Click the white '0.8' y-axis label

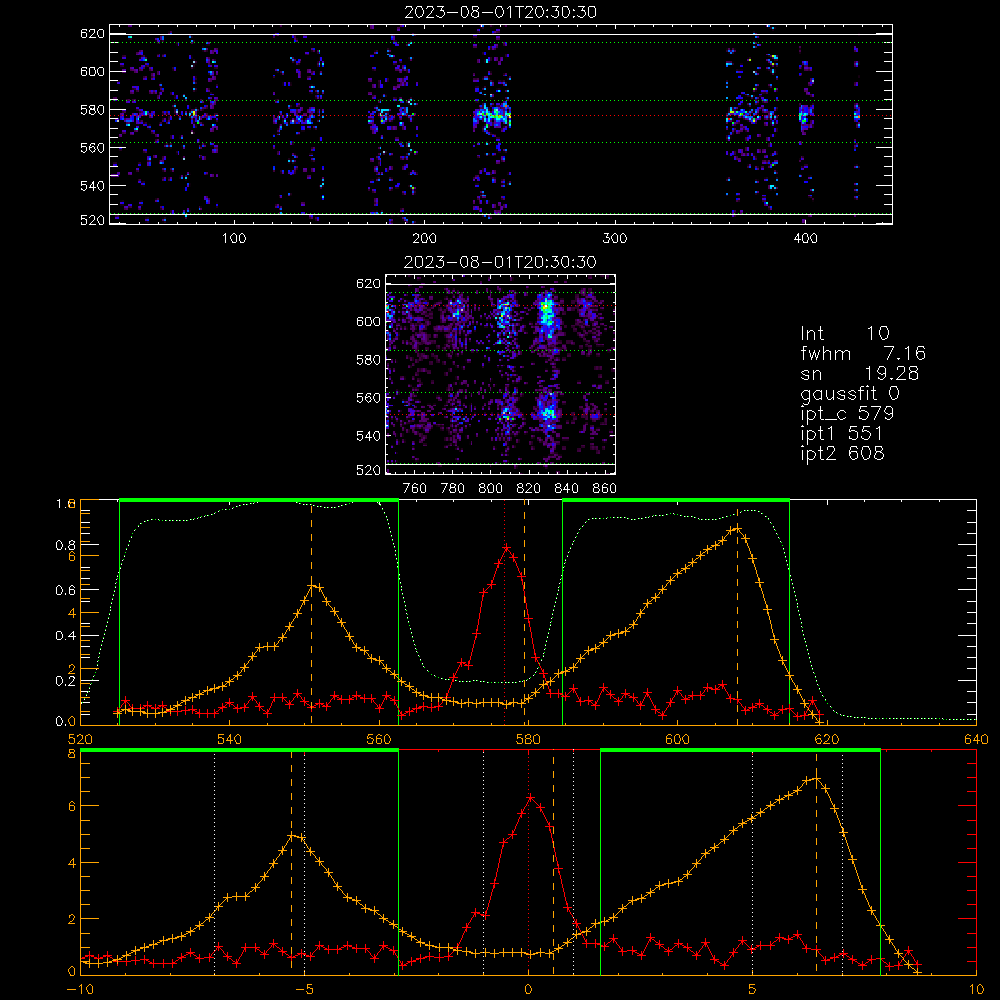click(x=64, y=545)
